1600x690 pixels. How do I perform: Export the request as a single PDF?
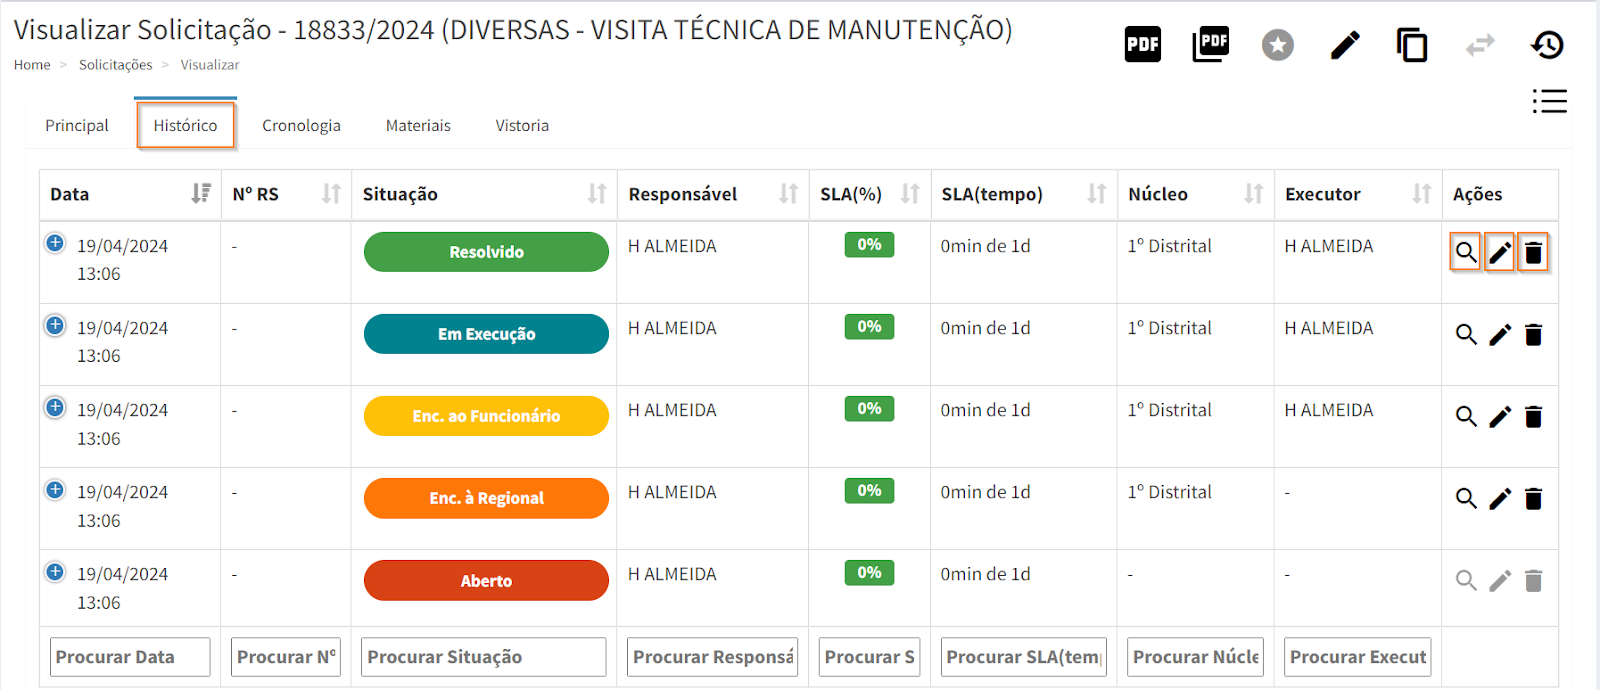(1143, 45)
